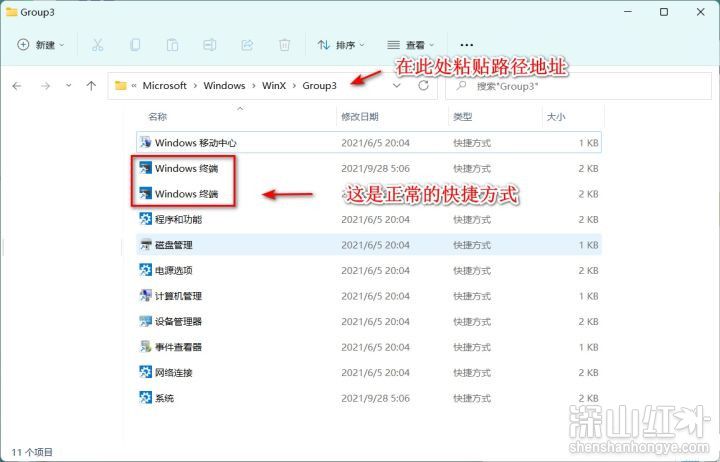Click the Refresh button
The width and height of the screenshot is (720, 462).
[423, 85]
